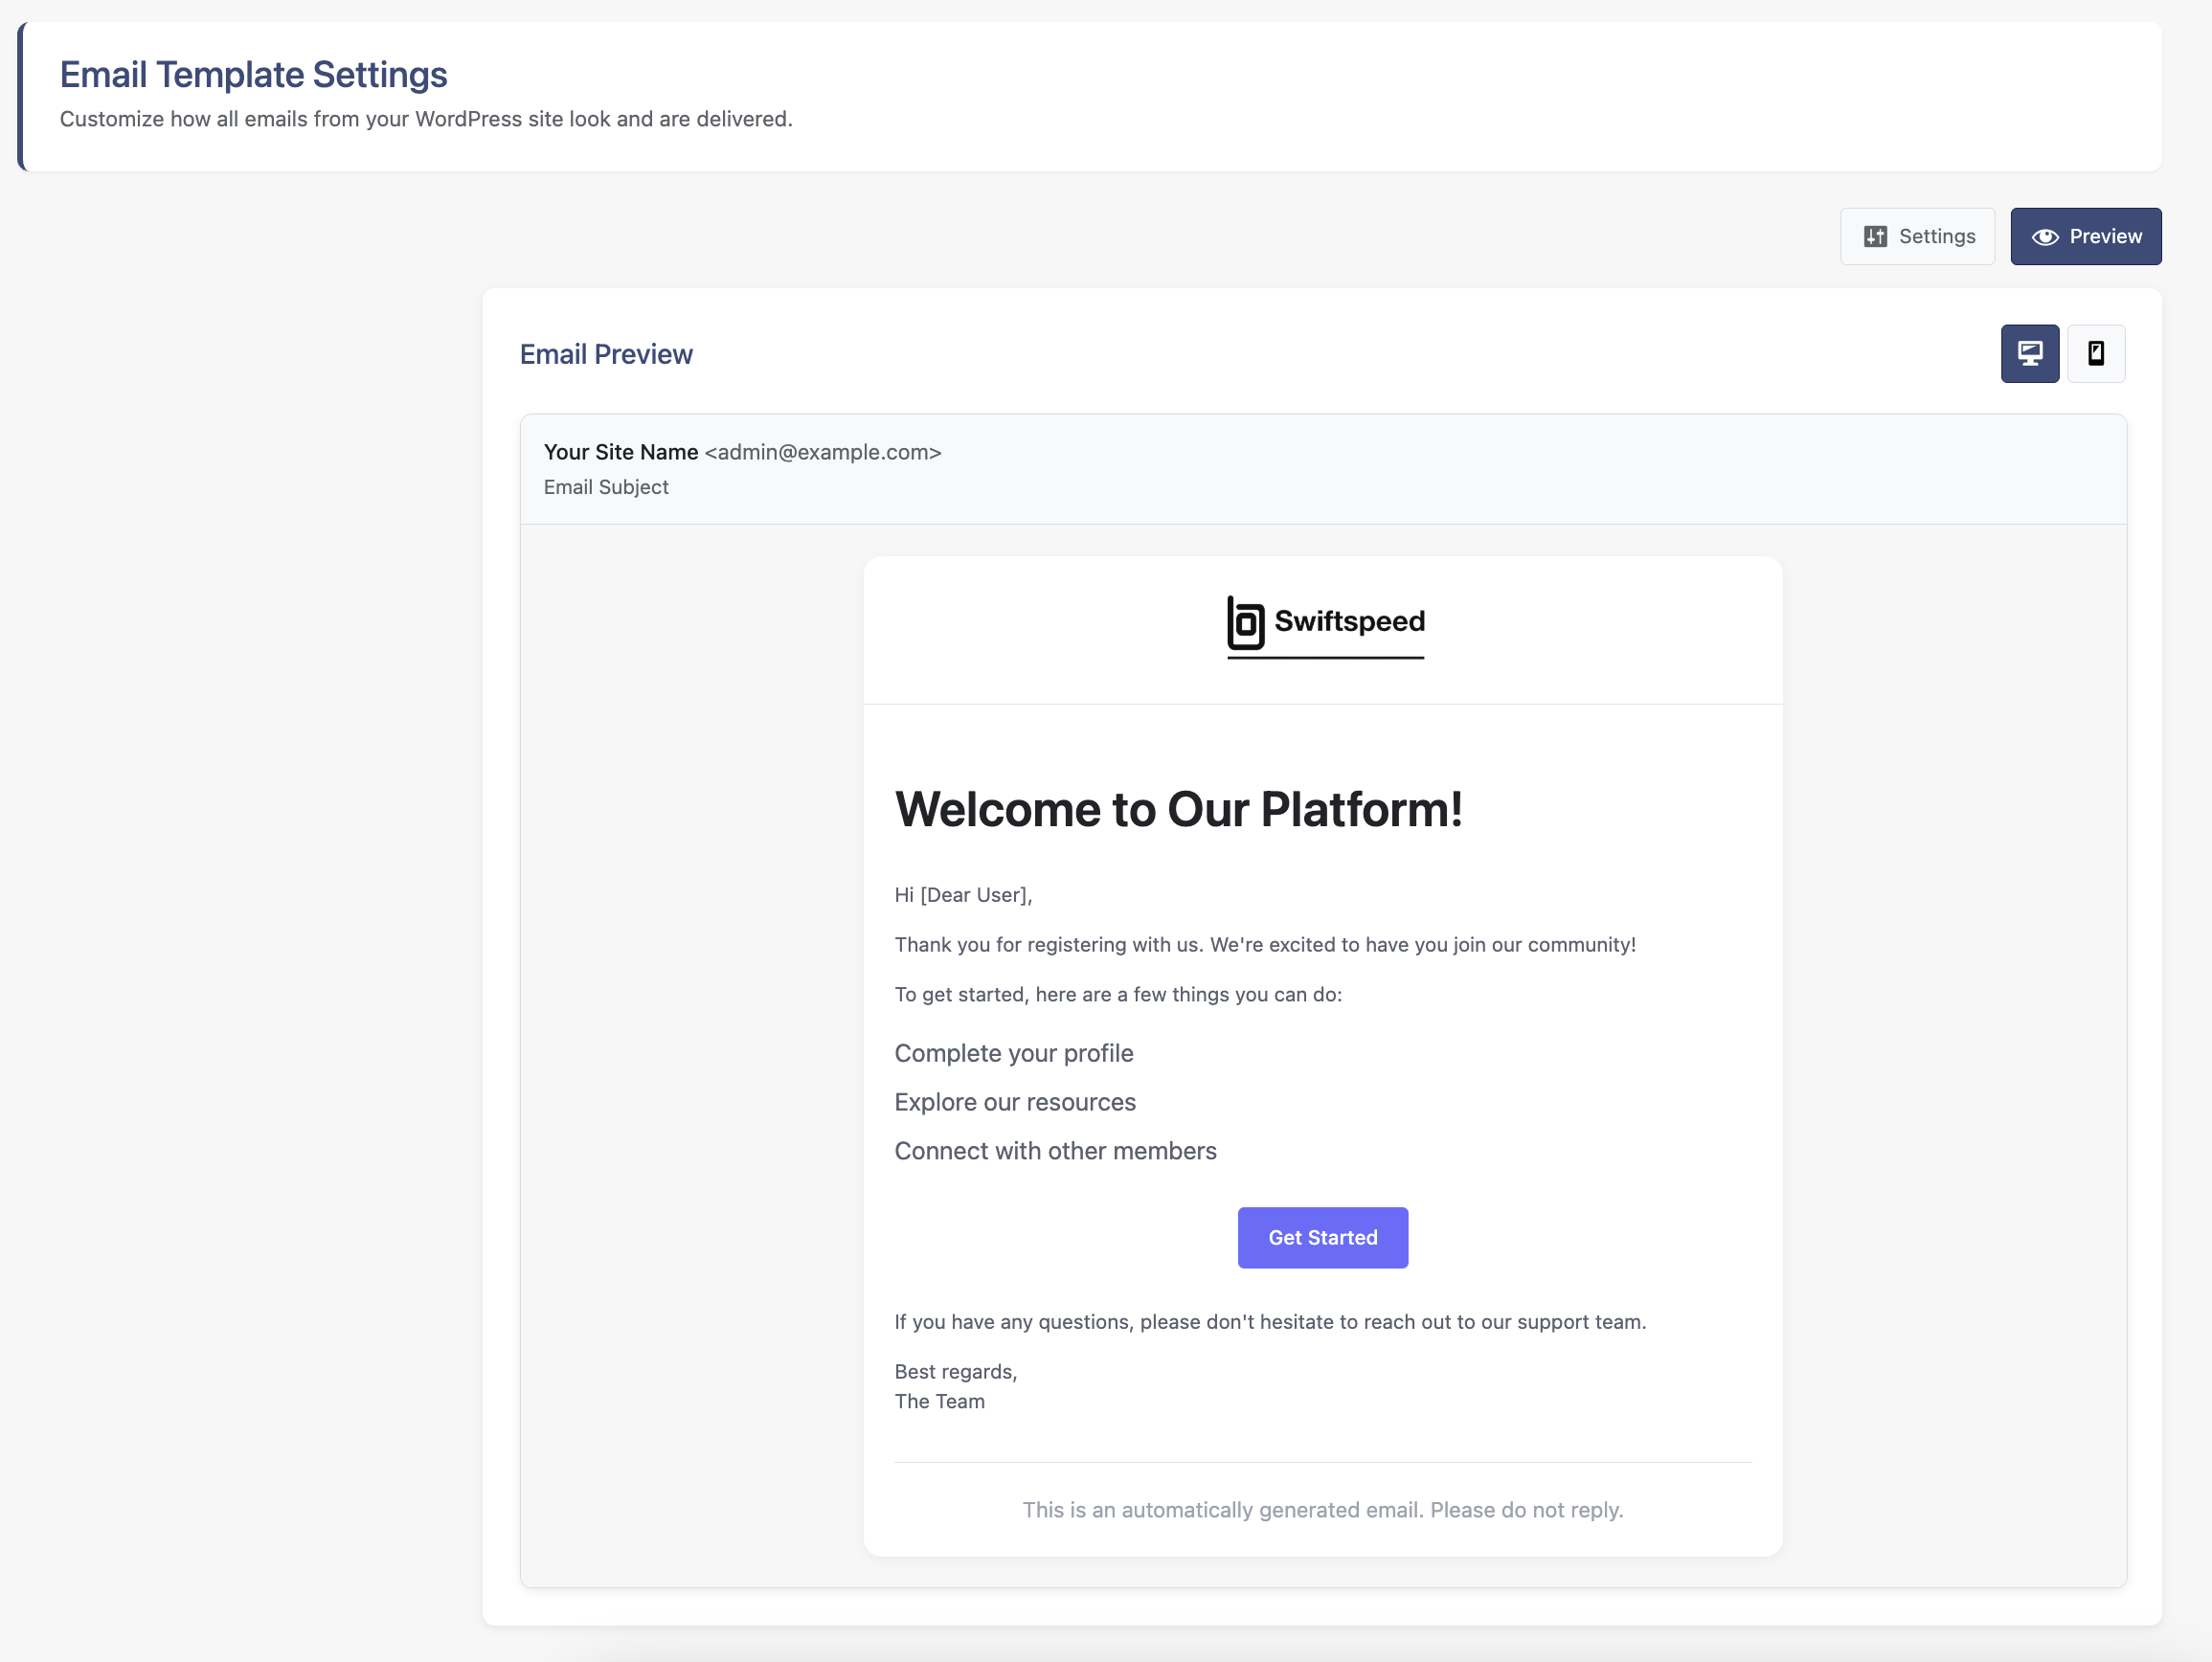Click the Swiftspeed logo in the email header

1323,622
